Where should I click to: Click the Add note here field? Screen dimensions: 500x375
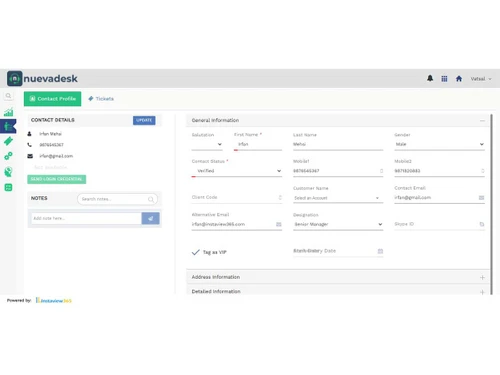coord(86,218)
